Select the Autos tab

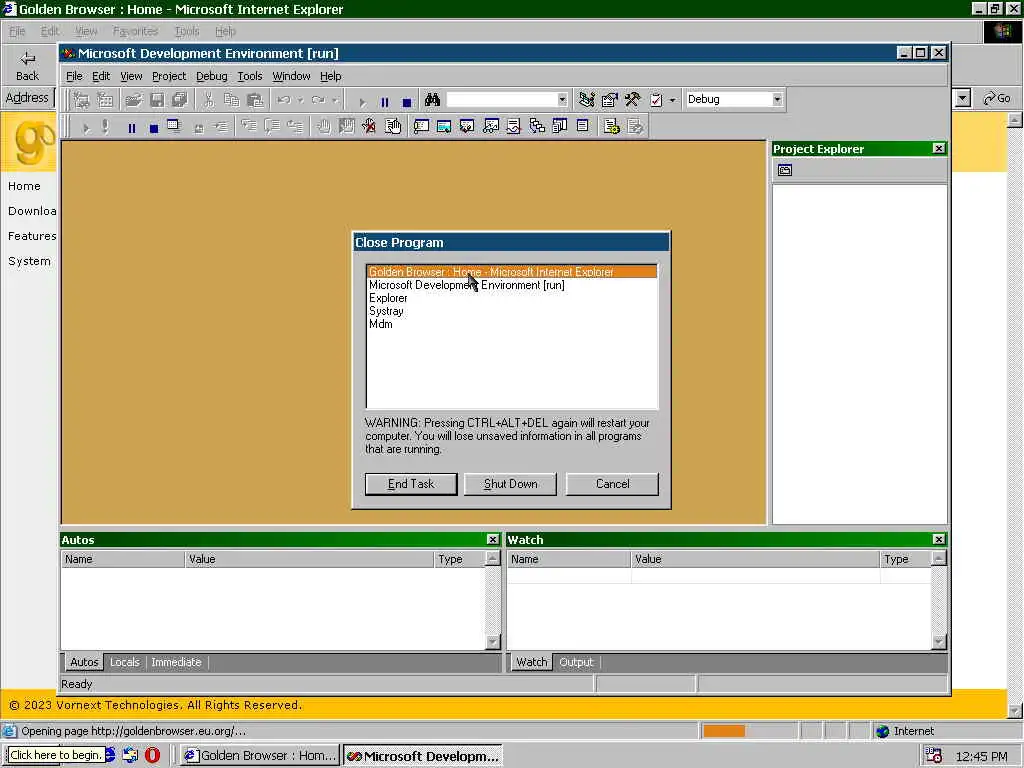click(84, 662)
